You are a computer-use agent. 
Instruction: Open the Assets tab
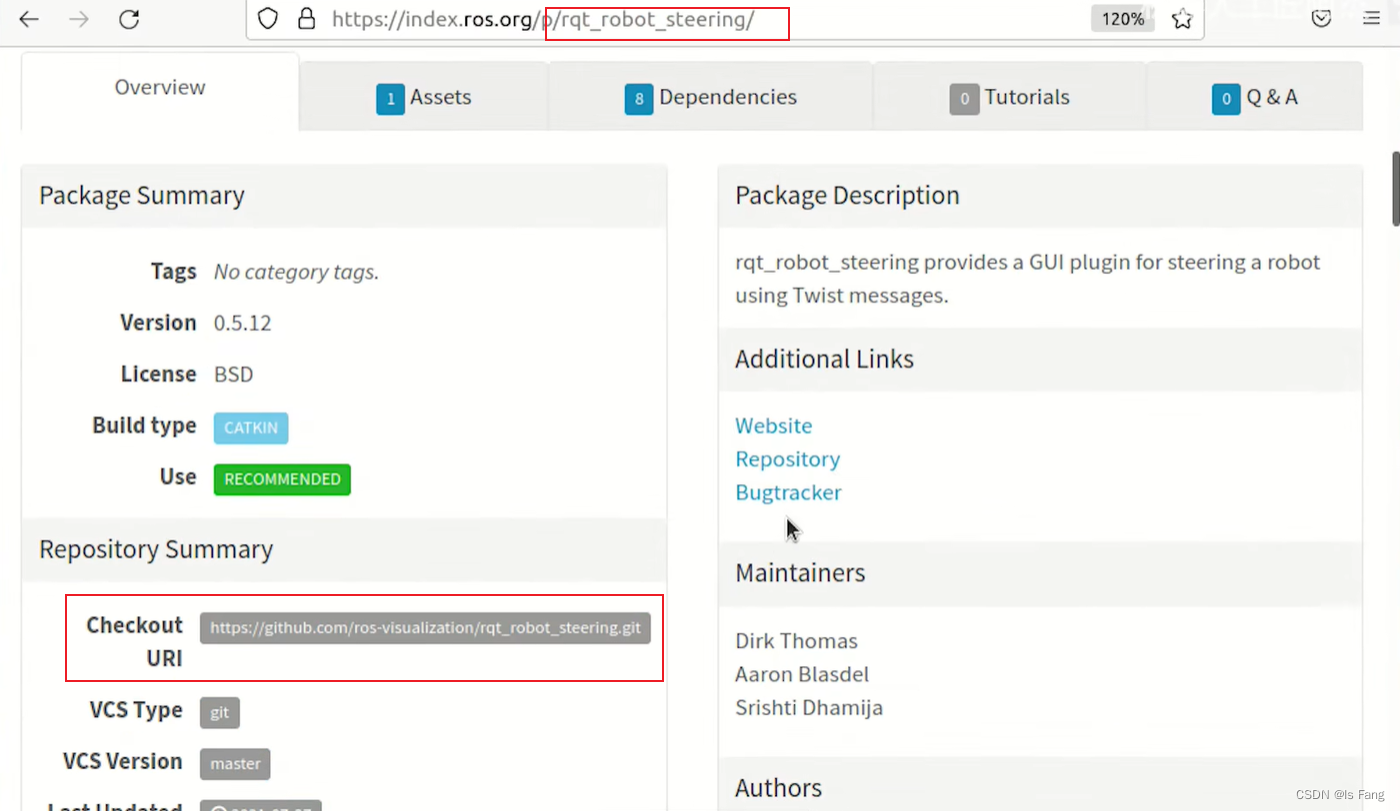pos(424,97)
